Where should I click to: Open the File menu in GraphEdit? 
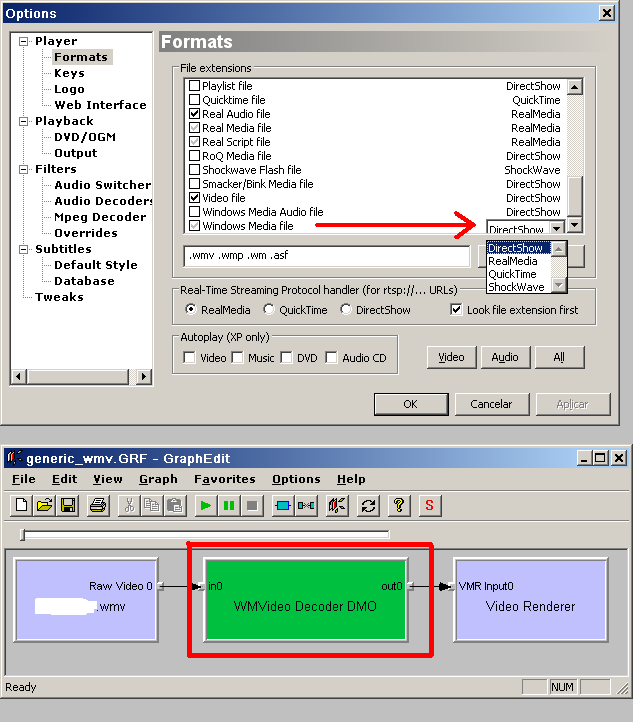23,479
